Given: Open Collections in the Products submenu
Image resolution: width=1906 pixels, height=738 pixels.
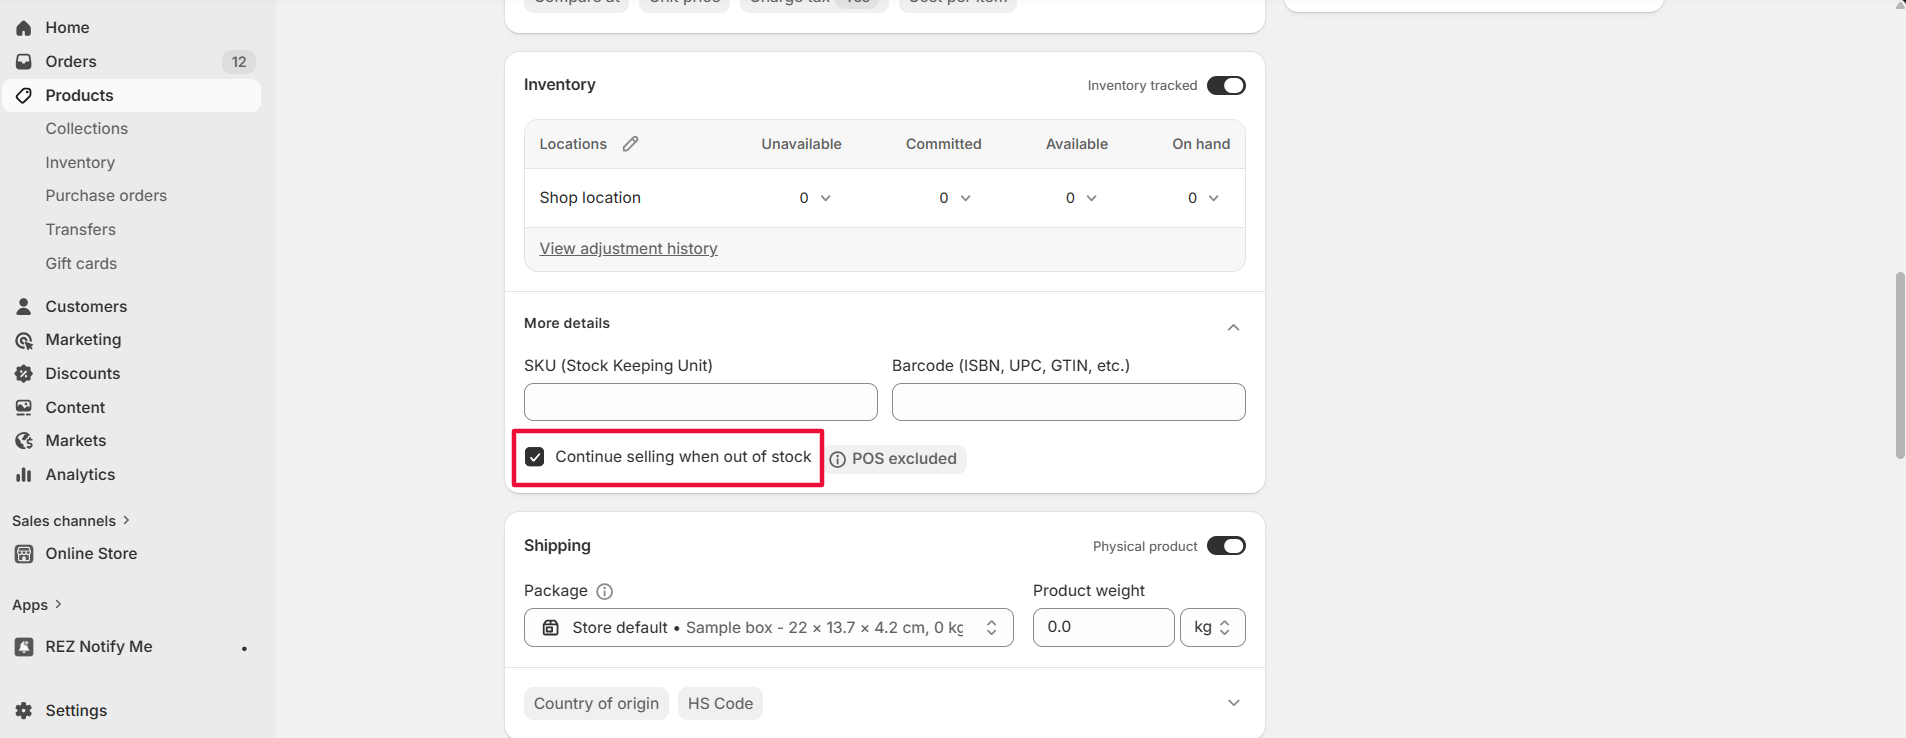Looking at the screenshot, I should coord(87,129).
